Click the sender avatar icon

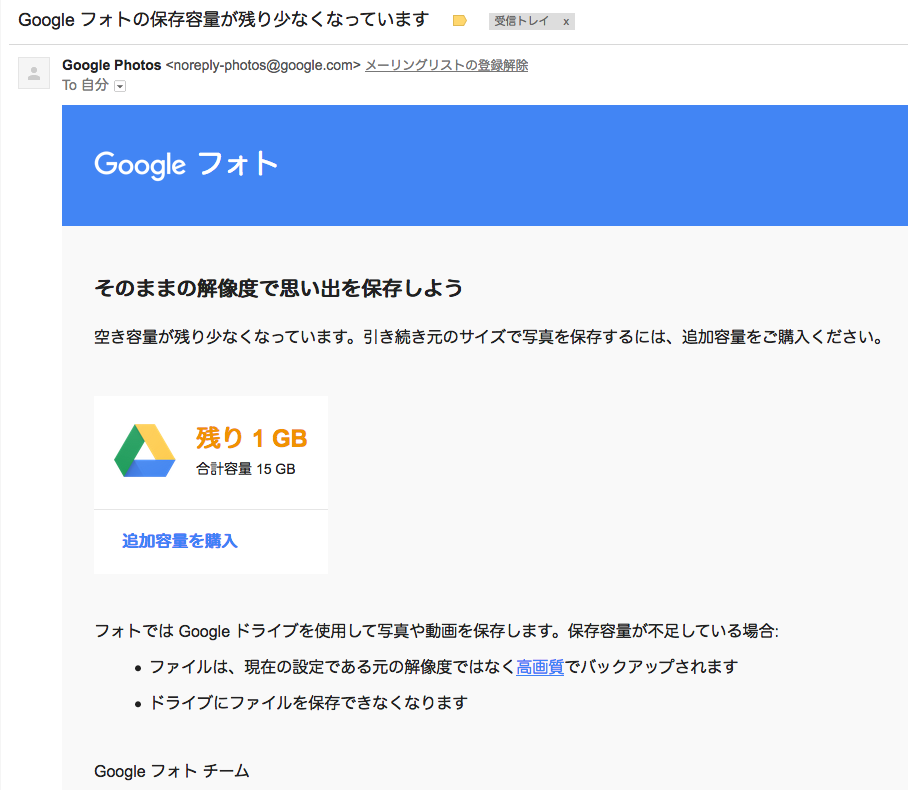click(x=34, y=73)
